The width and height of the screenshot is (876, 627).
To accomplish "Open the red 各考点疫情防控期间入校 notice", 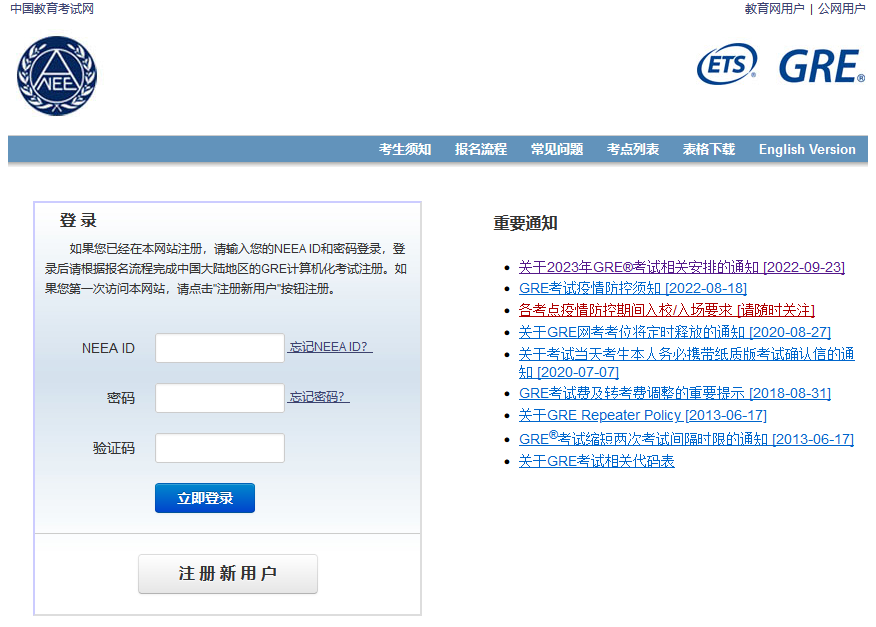I will (x=666, y=310).
